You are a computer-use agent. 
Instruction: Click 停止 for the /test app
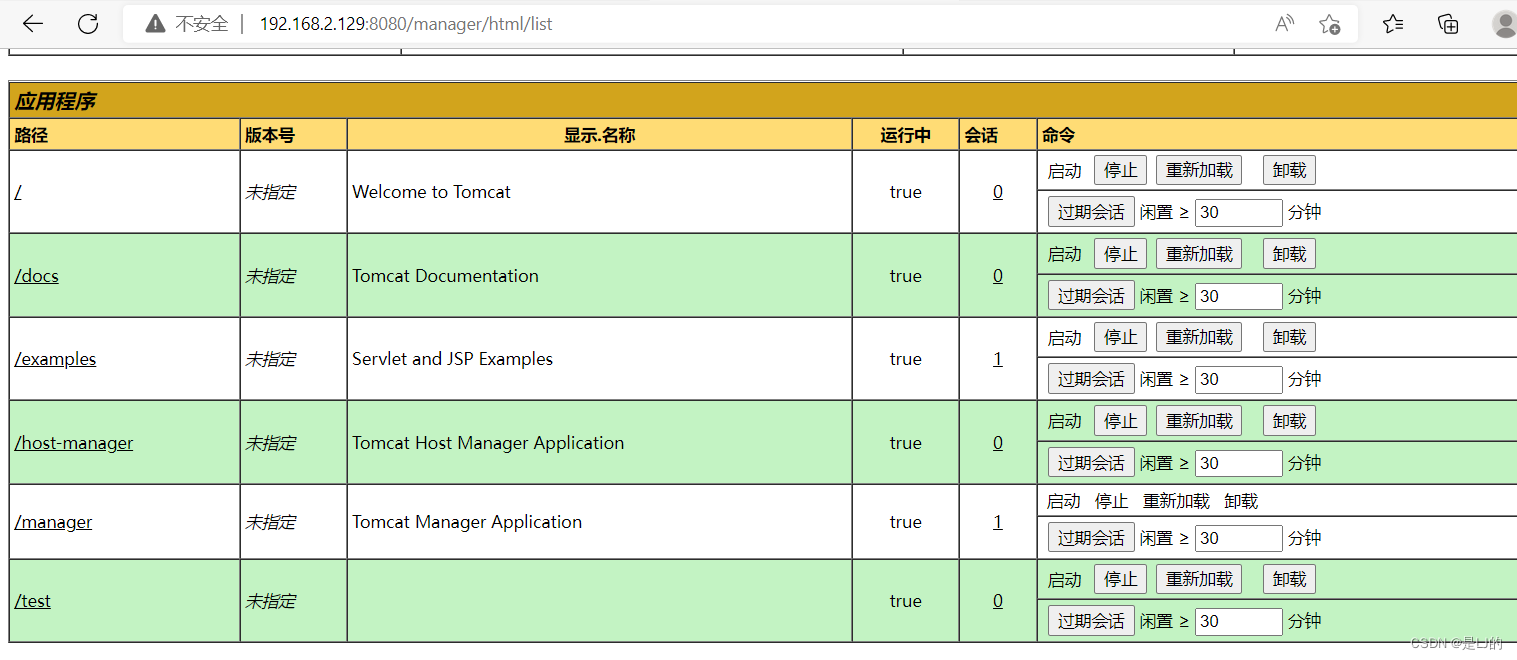pos(1120,579)
